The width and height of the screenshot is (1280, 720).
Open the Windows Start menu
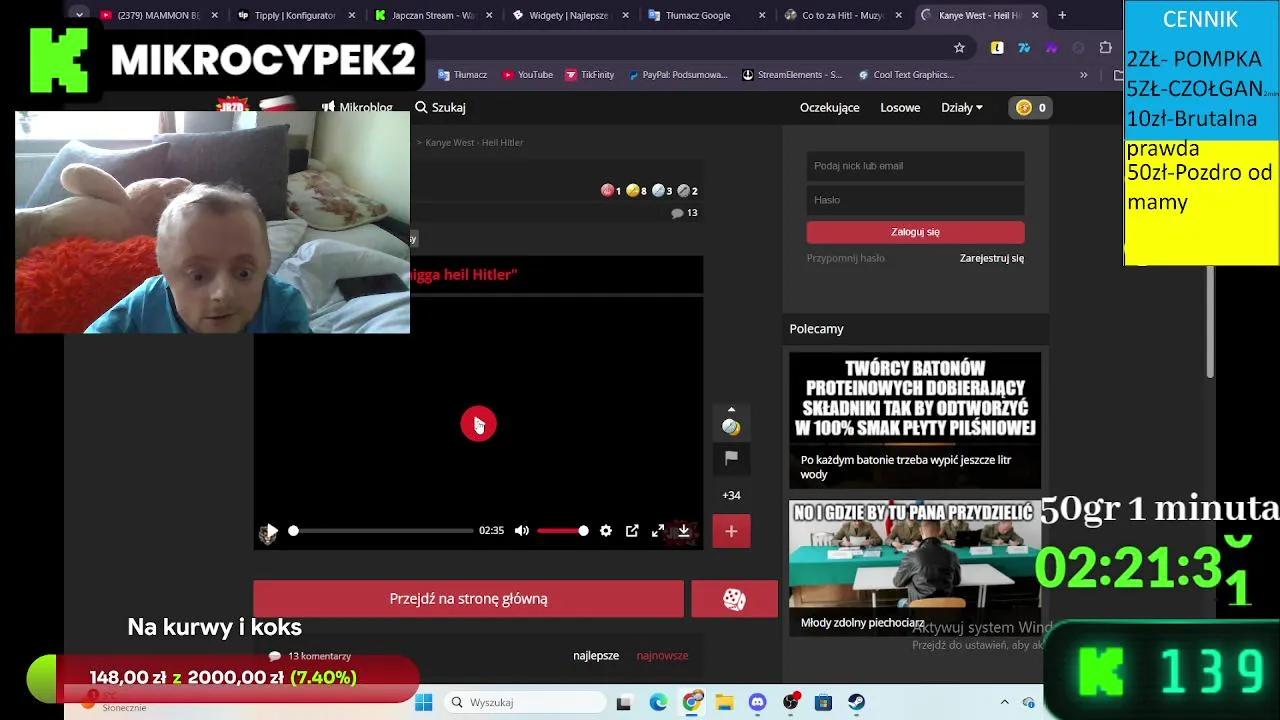point(423,702)
